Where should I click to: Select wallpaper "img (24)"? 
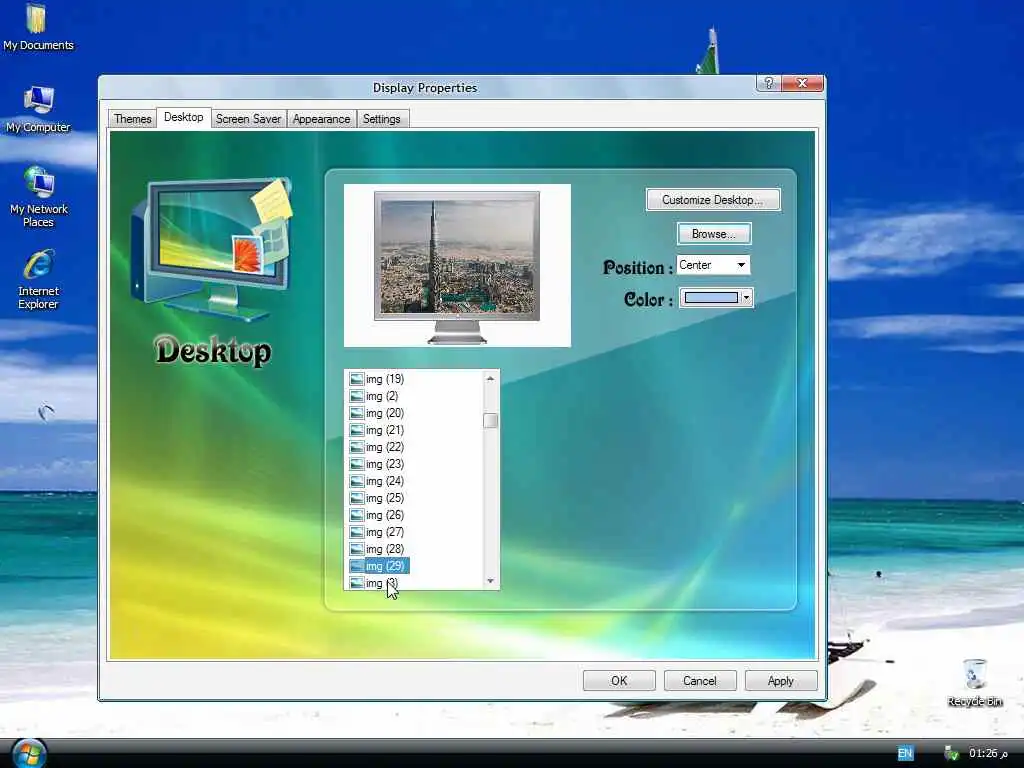tap(385, 481)
